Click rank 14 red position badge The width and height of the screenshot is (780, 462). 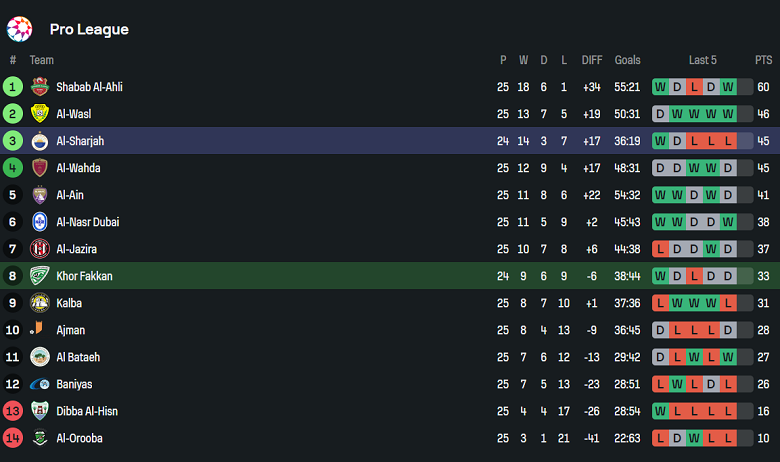(13, 438)
